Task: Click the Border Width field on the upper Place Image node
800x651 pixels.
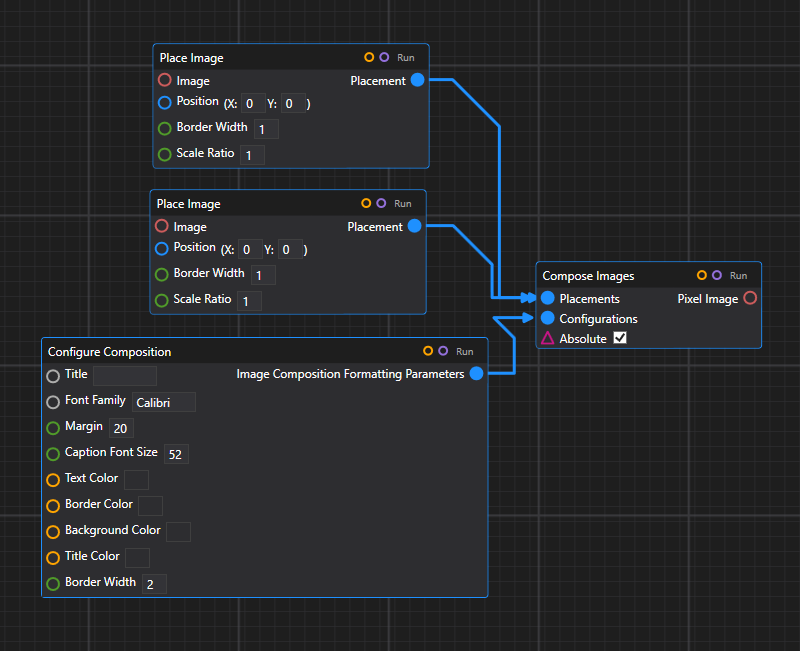Action: point(266,129)
